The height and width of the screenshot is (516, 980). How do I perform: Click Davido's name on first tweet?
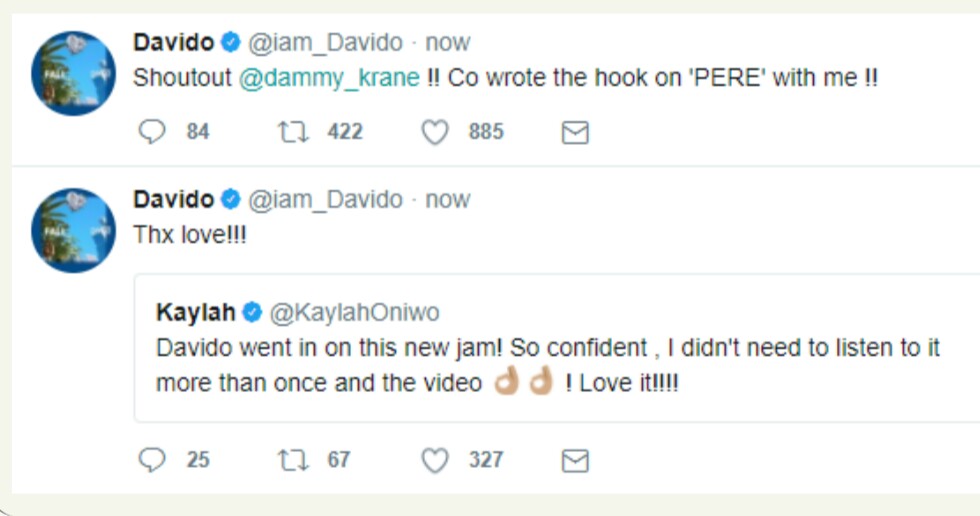tap(173, 43)
